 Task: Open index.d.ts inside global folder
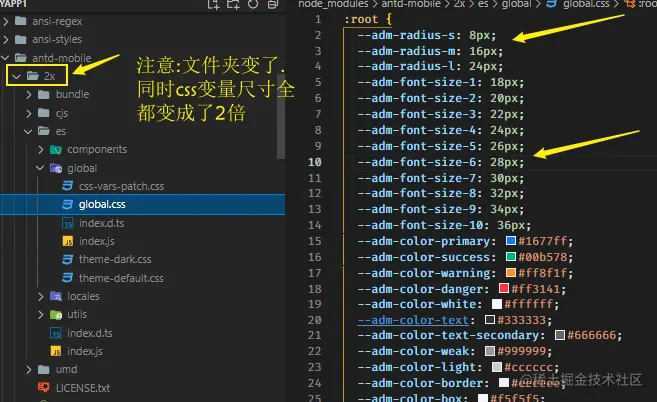pos(101,223)
